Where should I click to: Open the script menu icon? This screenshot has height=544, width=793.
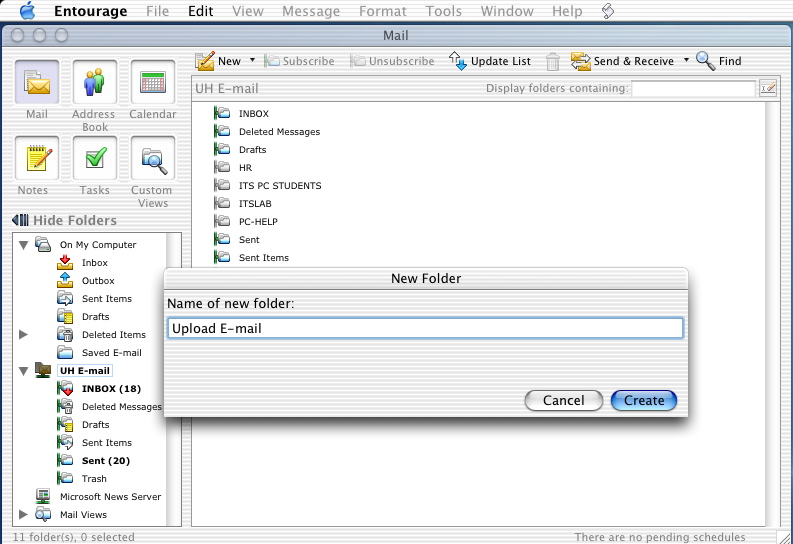pos(608,11)
